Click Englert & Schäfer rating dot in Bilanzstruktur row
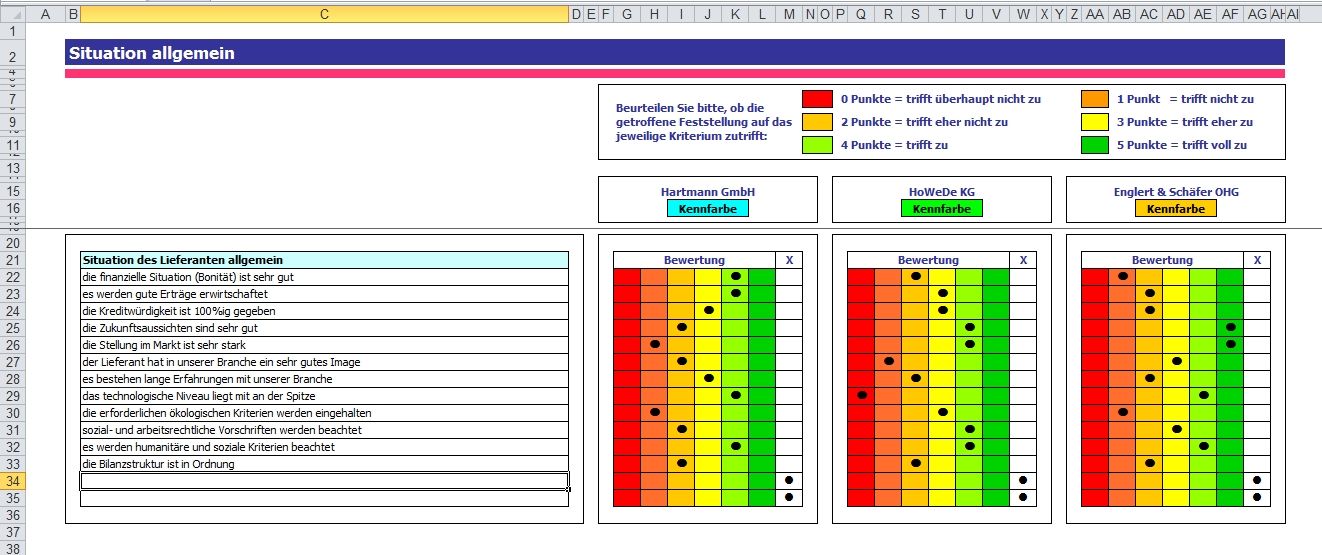 tap(1150, 463)
